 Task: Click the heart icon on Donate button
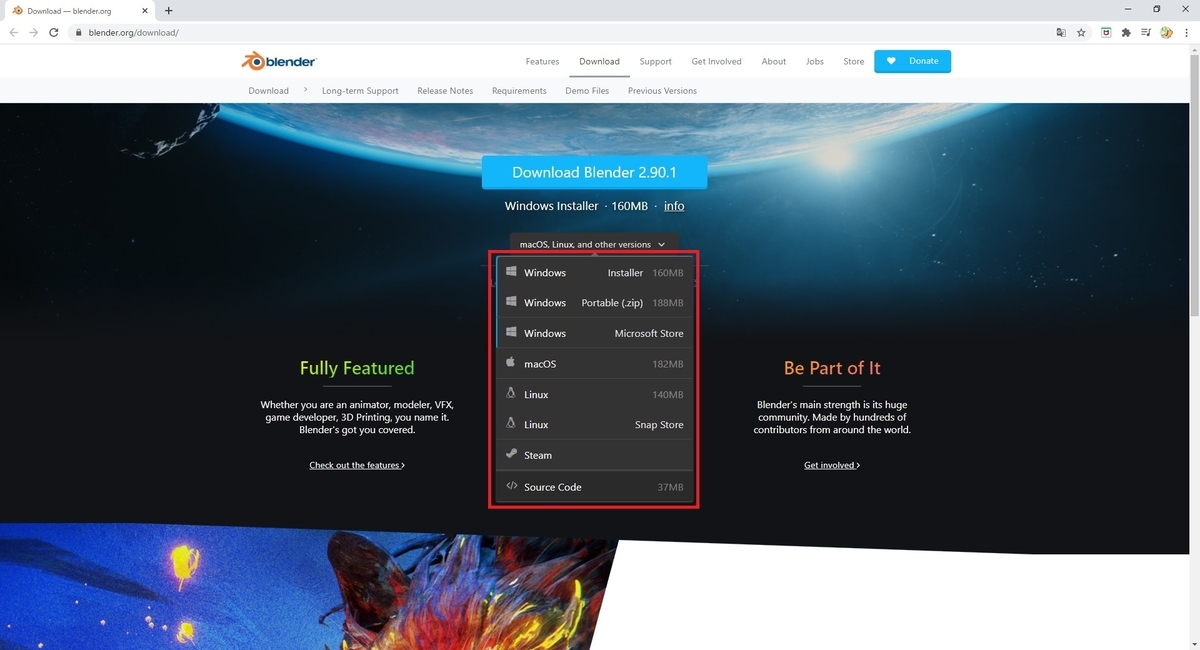(x=892, y=61)
